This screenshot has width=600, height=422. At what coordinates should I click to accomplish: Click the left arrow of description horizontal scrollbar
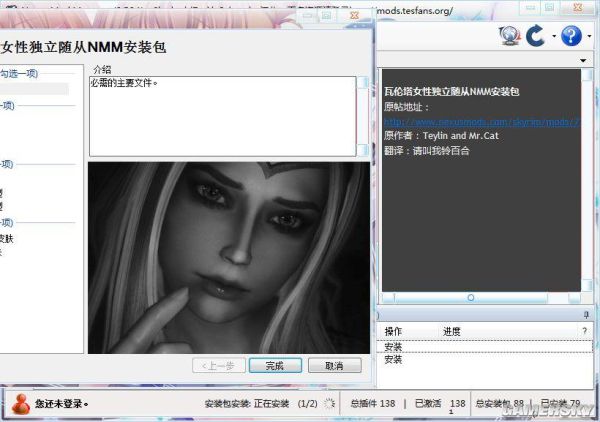pos(388,298)
